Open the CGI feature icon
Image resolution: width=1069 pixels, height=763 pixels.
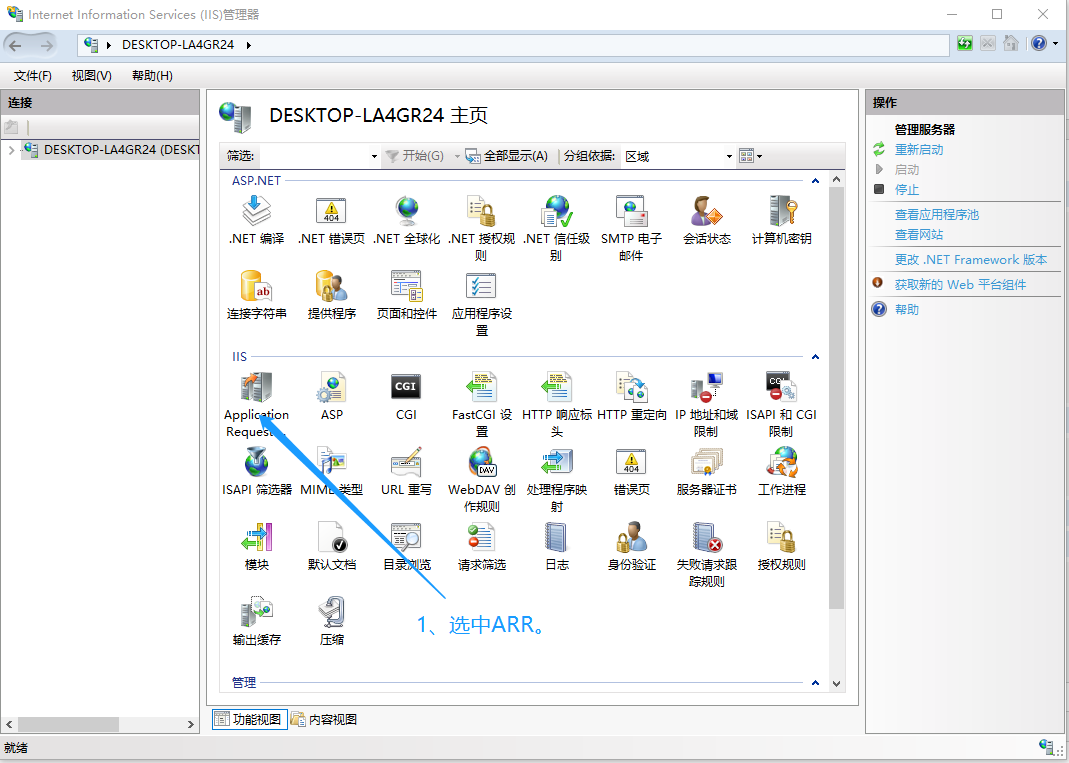(x=406, y=396)
